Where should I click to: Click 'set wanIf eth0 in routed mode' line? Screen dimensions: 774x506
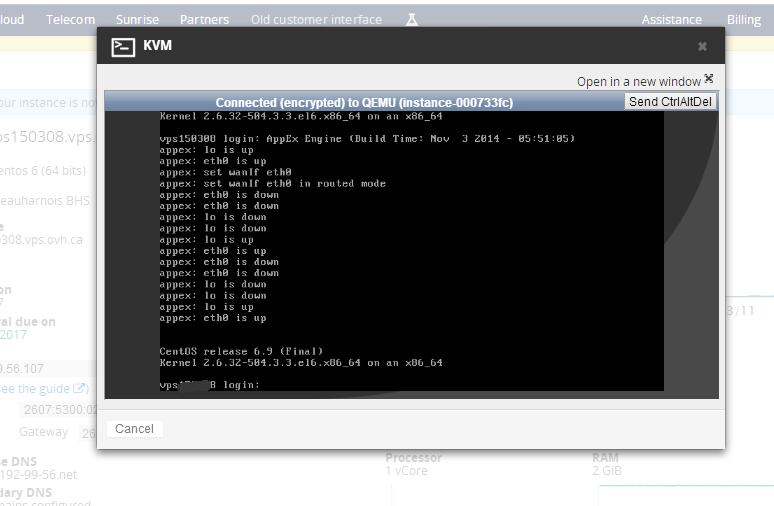(x=272, y=184)
